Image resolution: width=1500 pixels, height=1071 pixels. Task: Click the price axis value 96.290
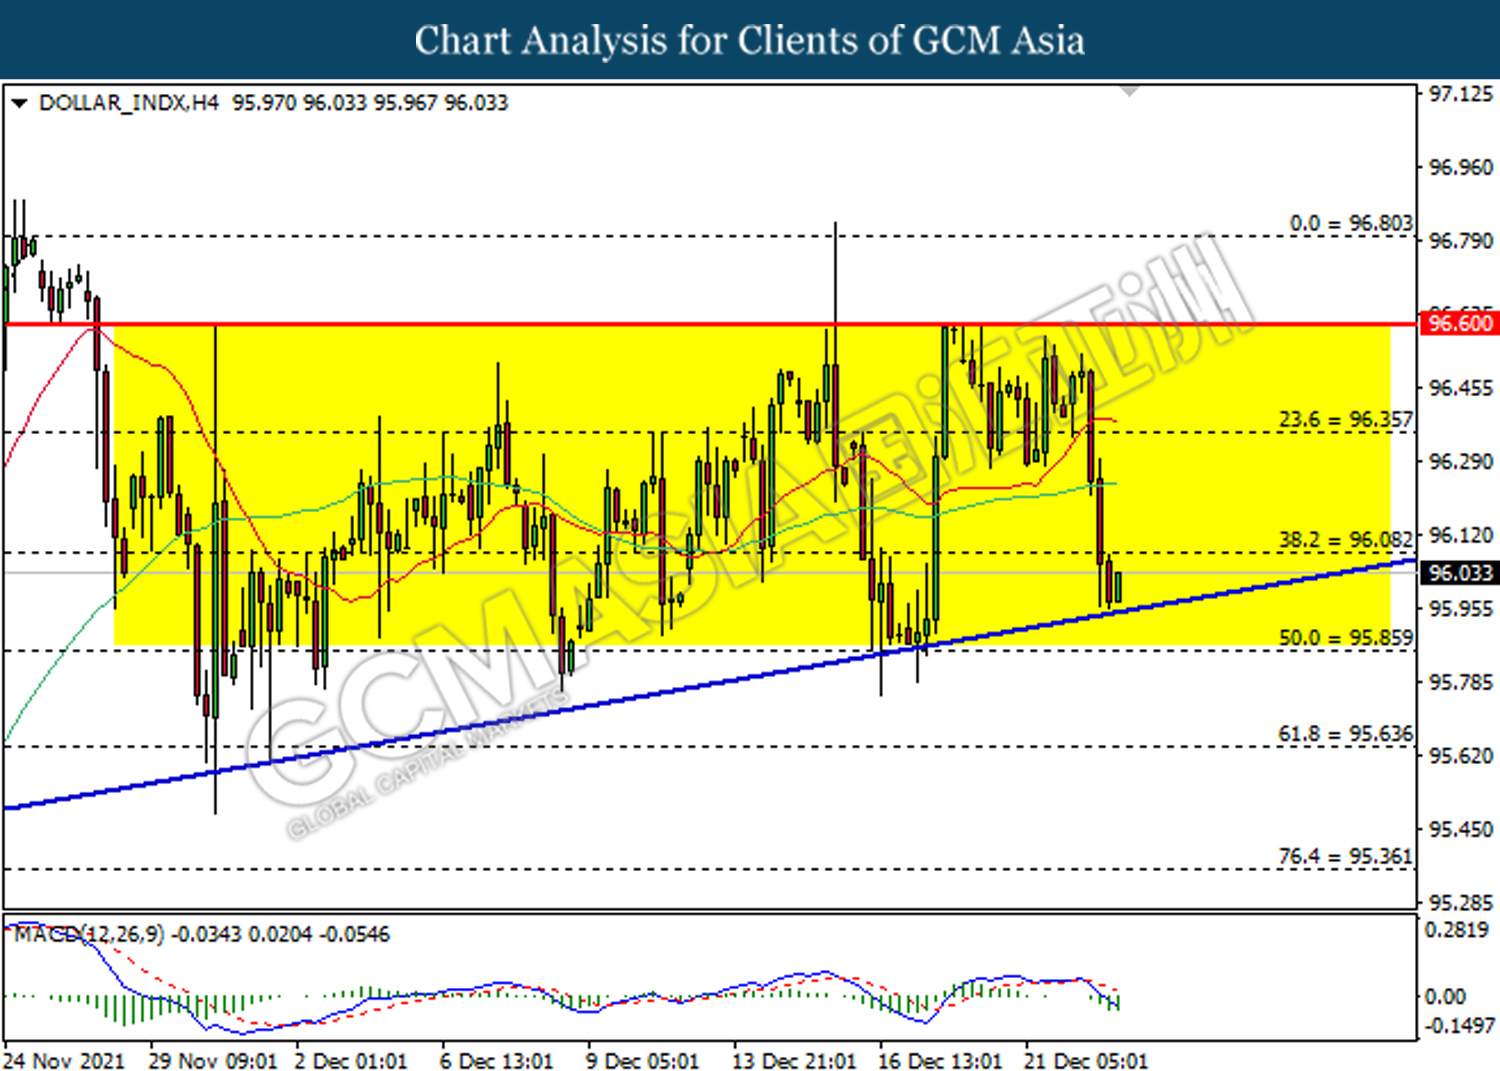[x=1460, y=462]
